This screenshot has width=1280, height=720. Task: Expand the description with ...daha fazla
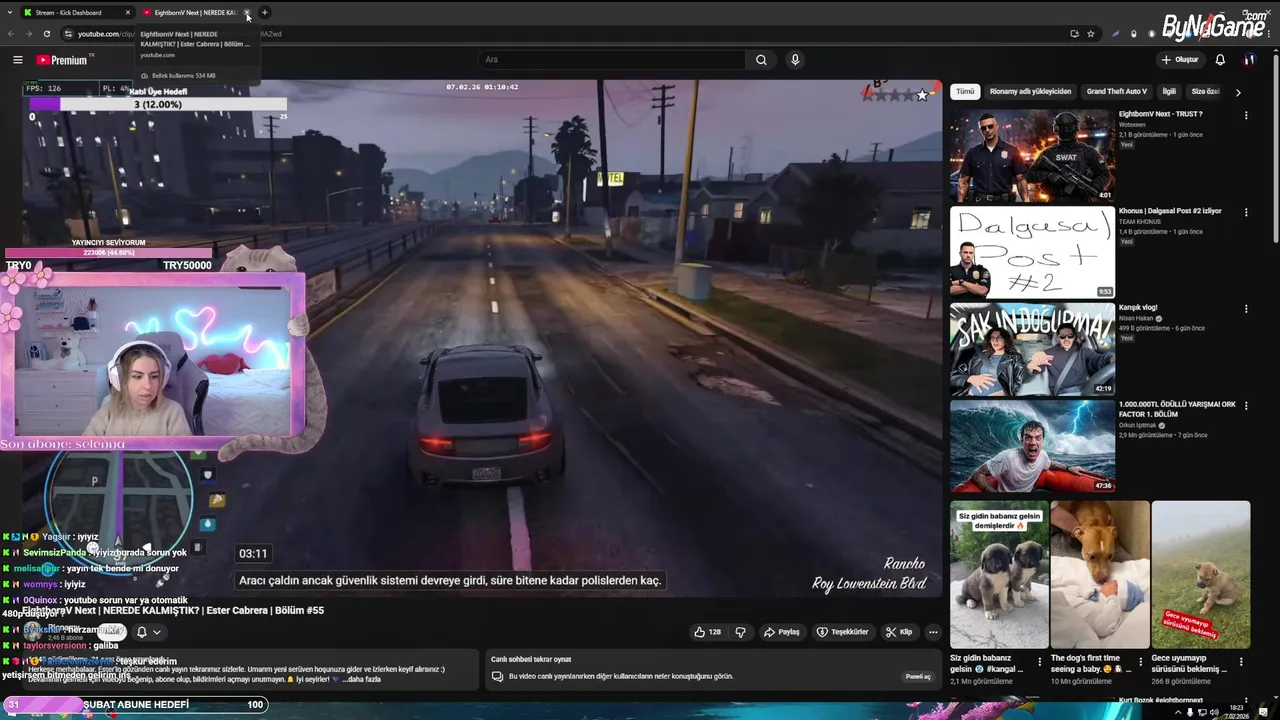pyautogui.click(x=362, y=679)
